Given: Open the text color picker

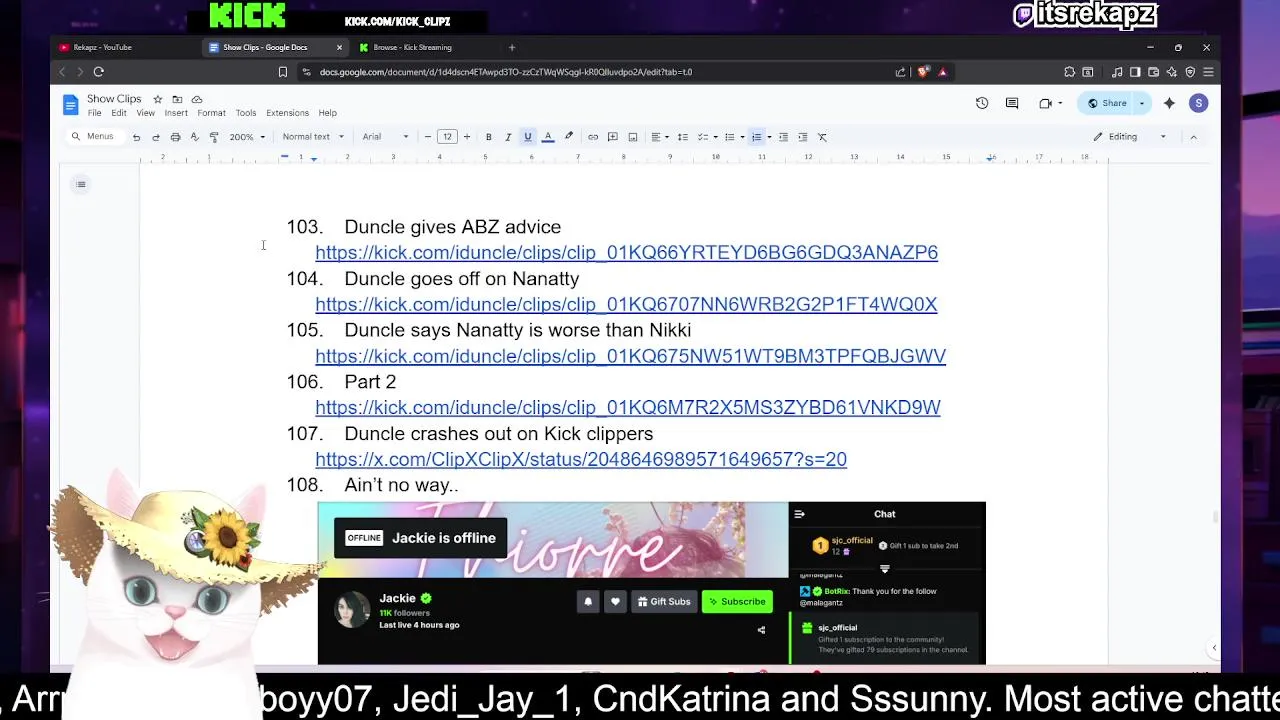Looking at the screenshot, I should coord(548,137).
